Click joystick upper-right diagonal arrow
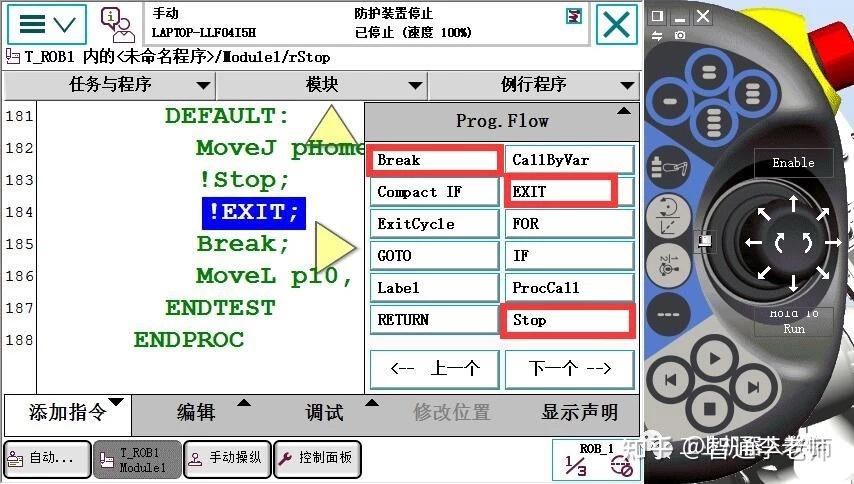The image size is (854, 484). (x=822, y=213)
